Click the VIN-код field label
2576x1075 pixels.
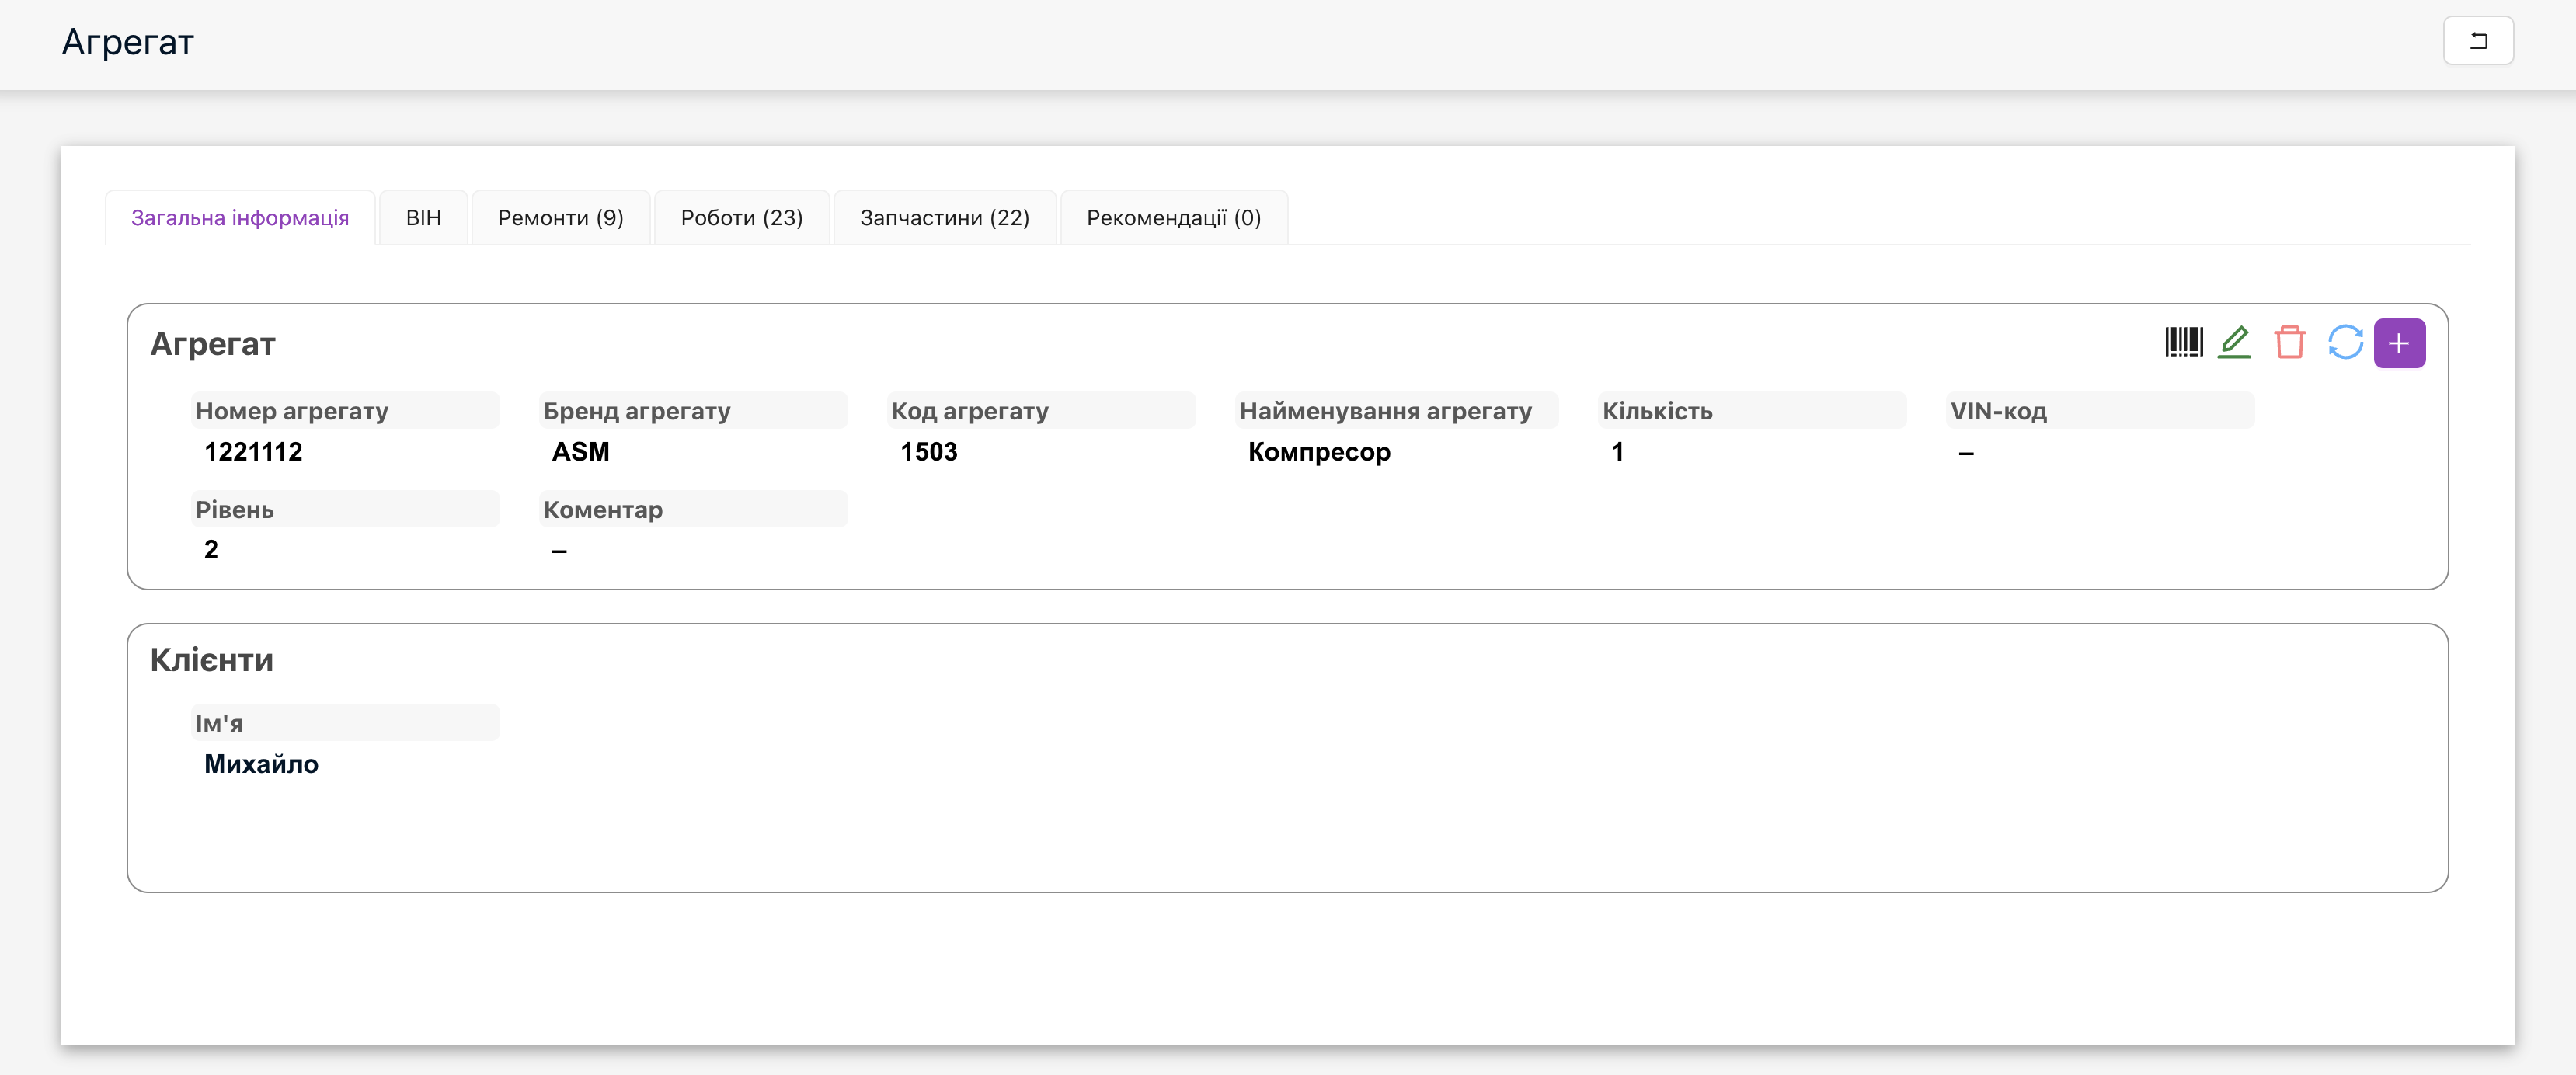coord(1998,411)
